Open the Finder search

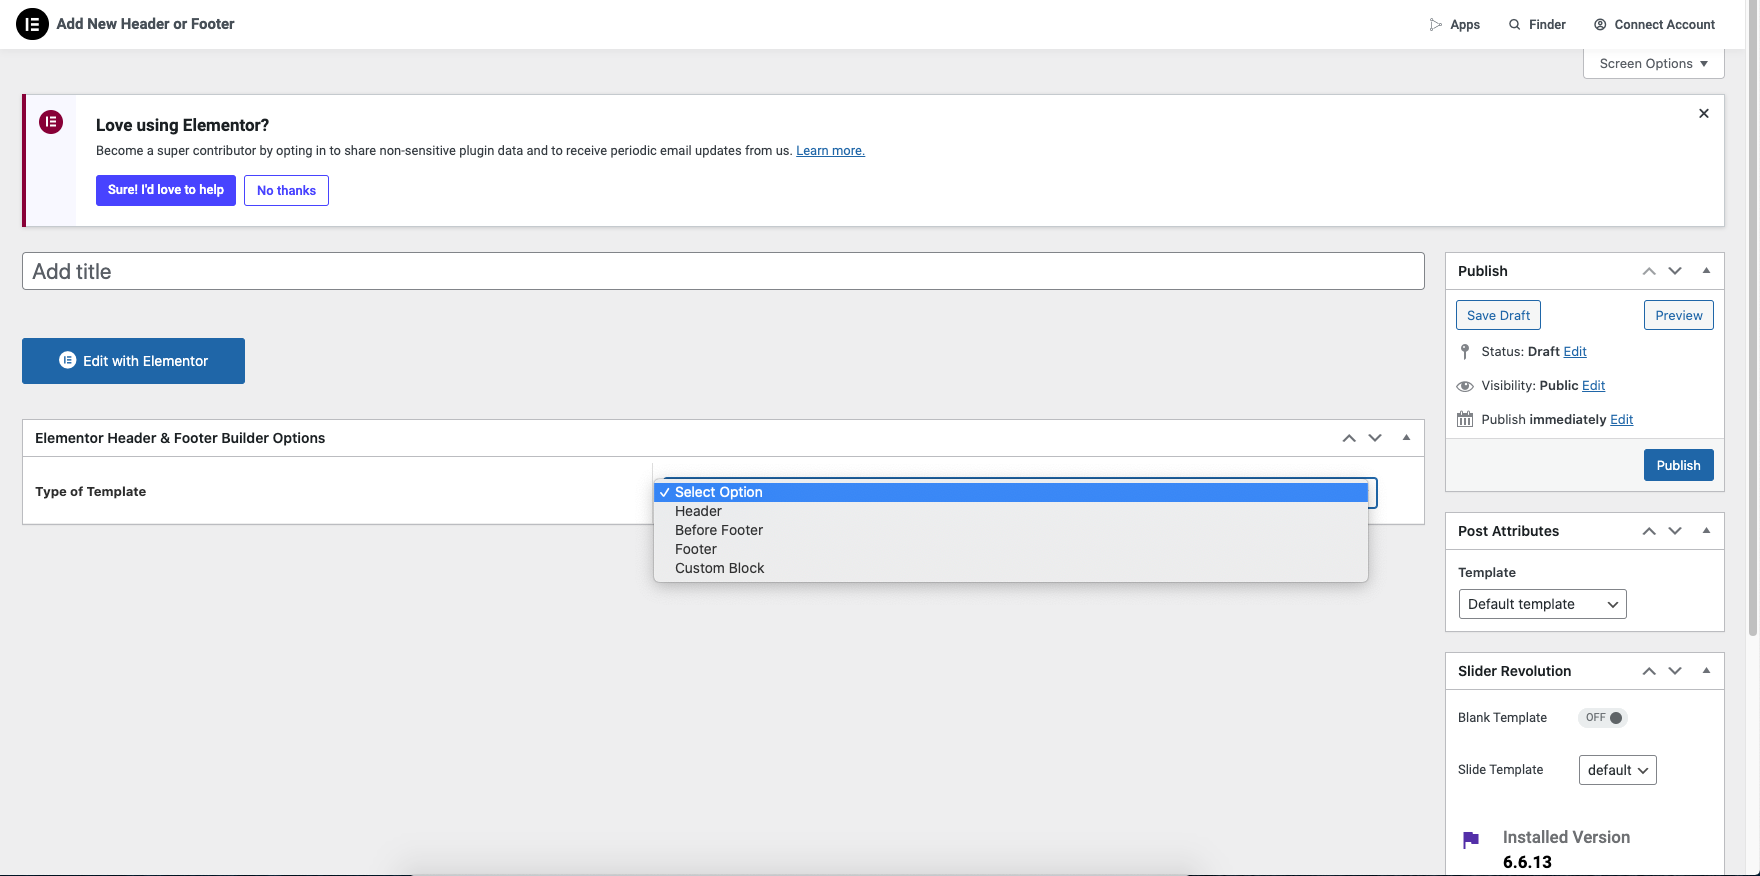1537,25
